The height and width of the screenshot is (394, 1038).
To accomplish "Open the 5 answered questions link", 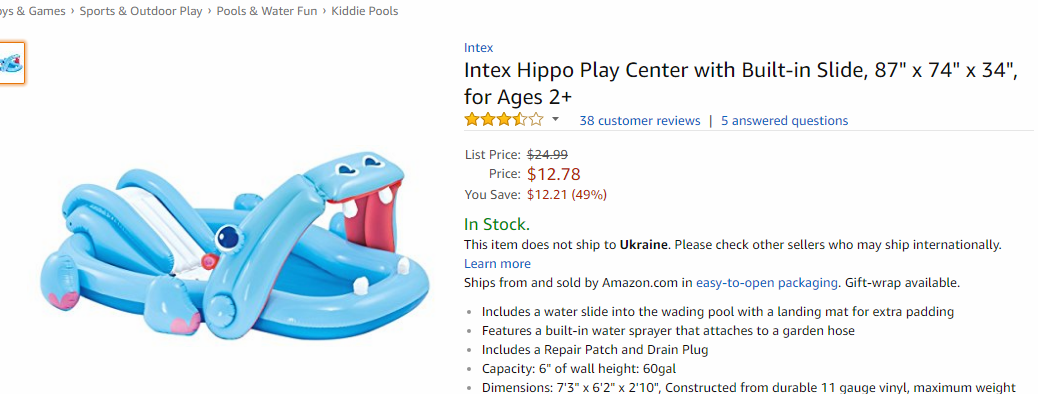I will coord(784,121).
